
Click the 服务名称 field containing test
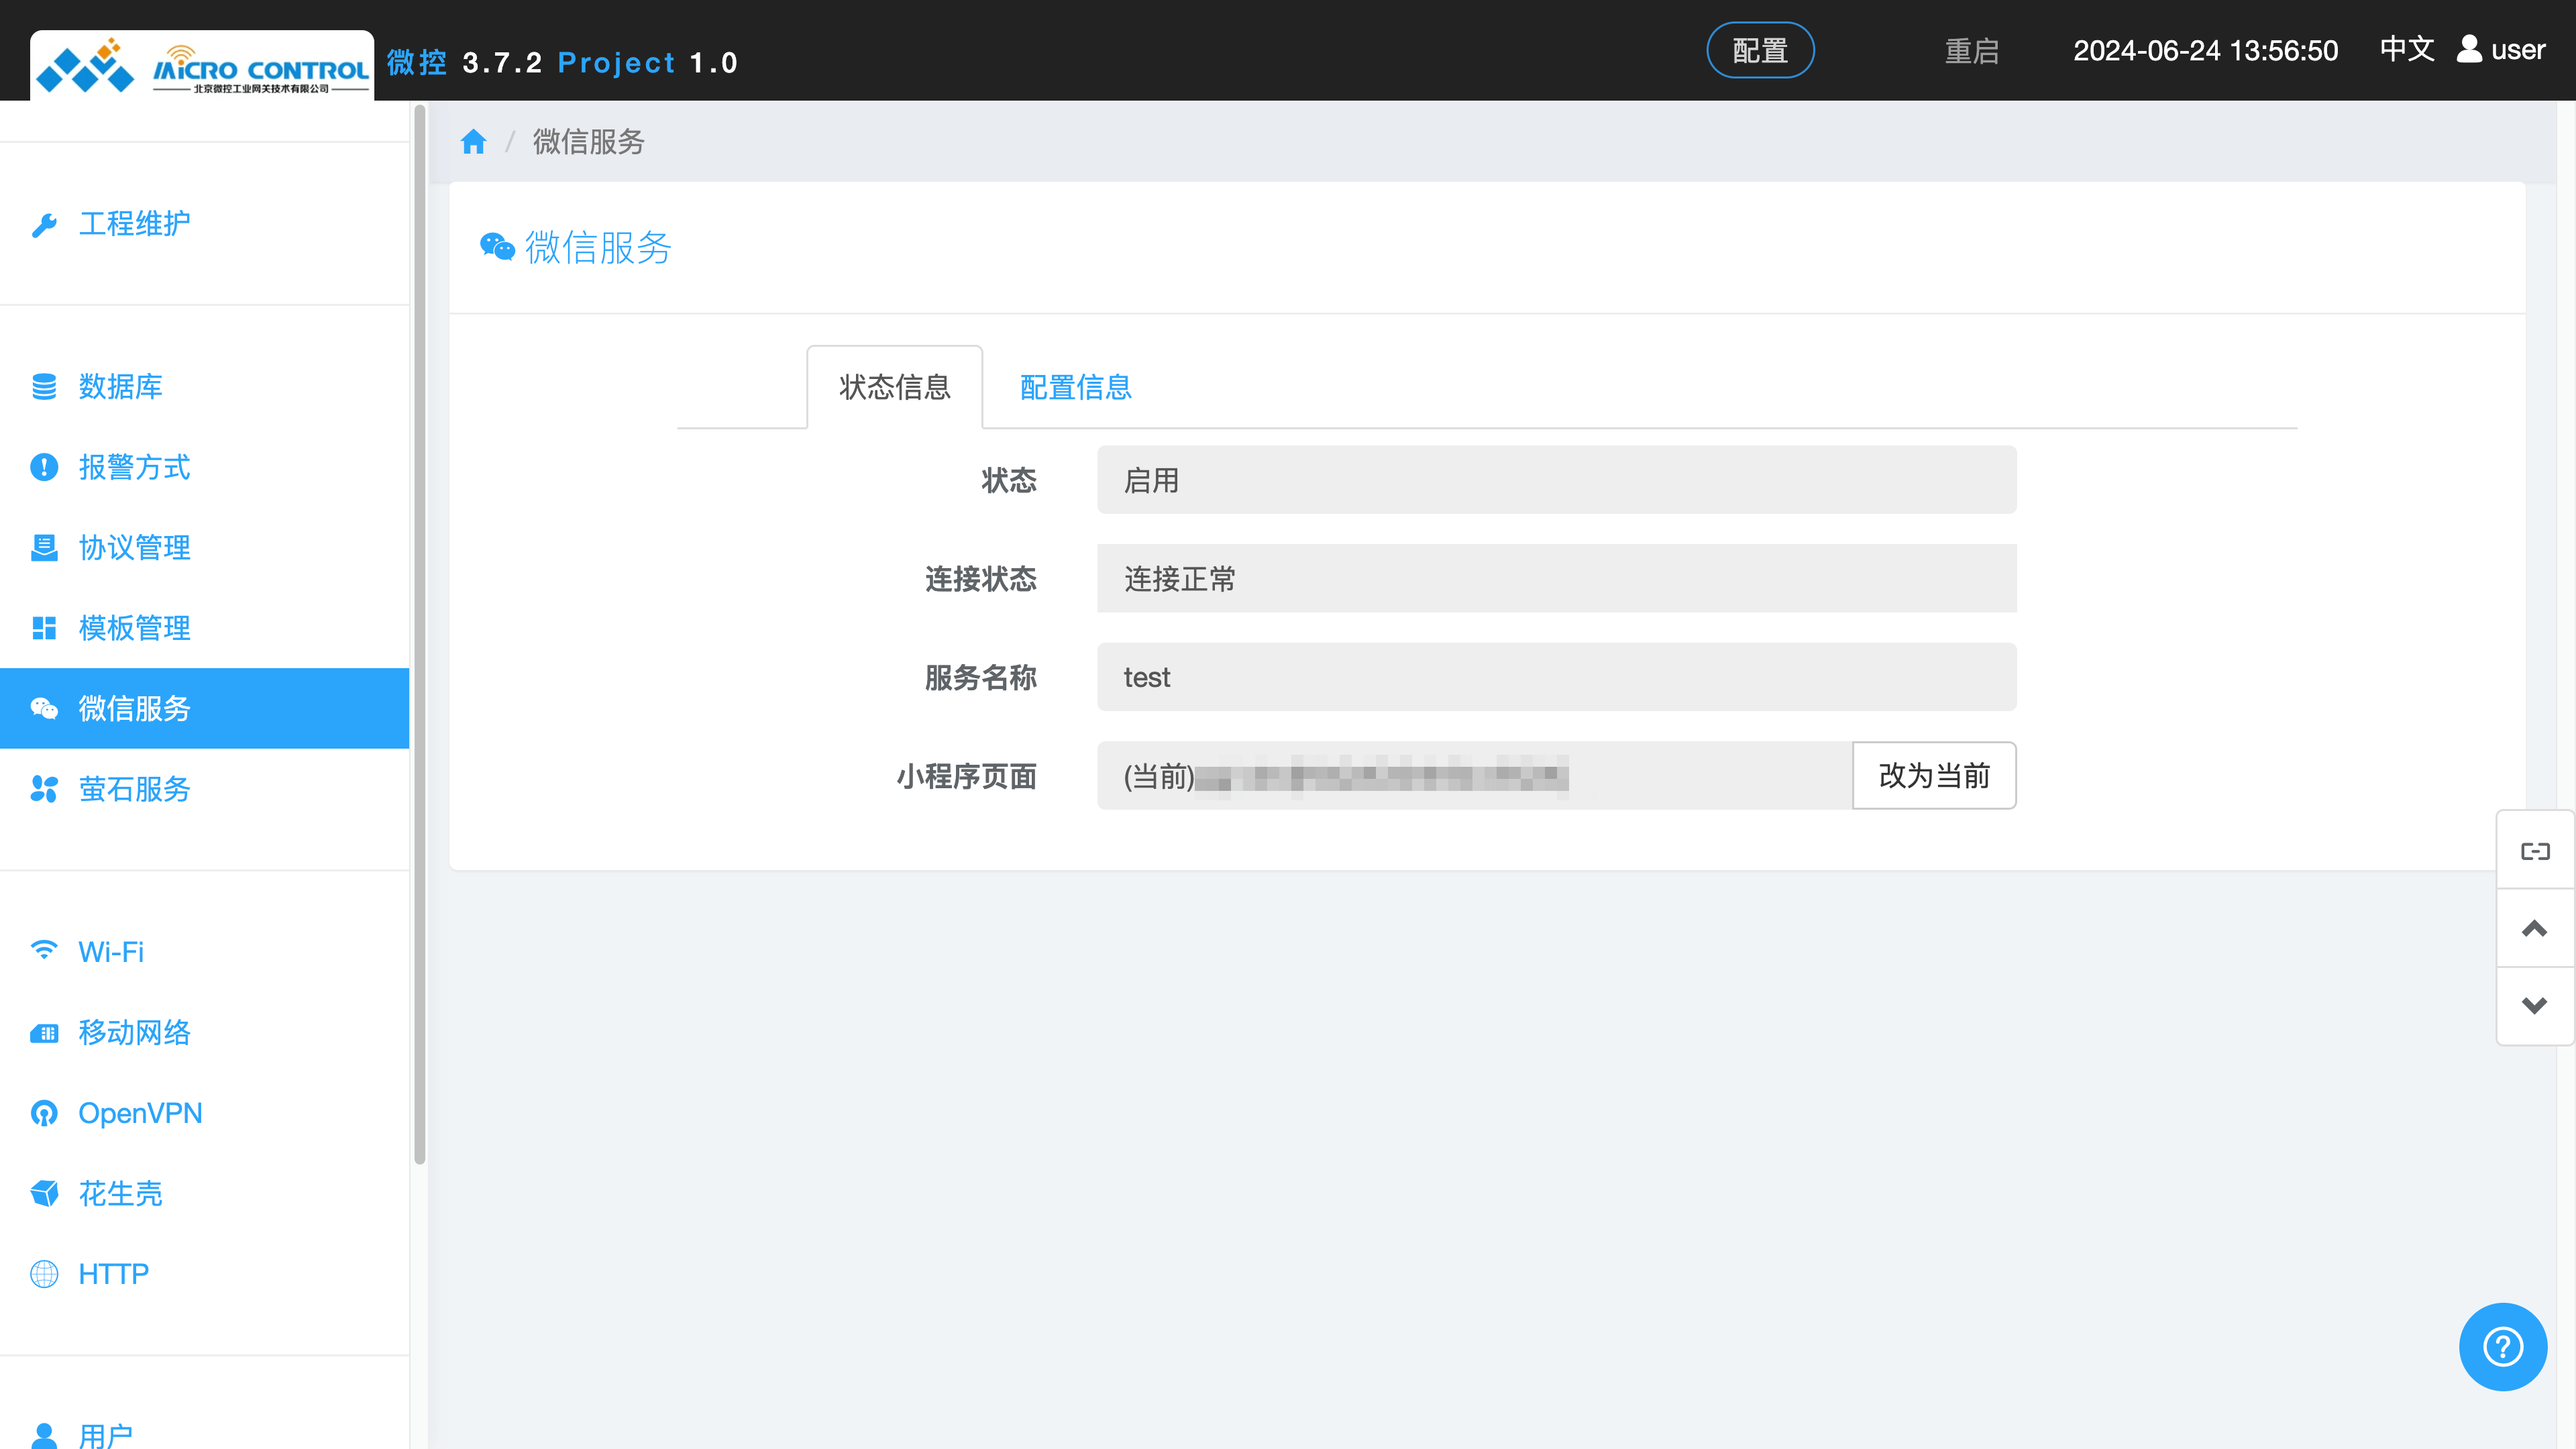[x=1555, y=677]
